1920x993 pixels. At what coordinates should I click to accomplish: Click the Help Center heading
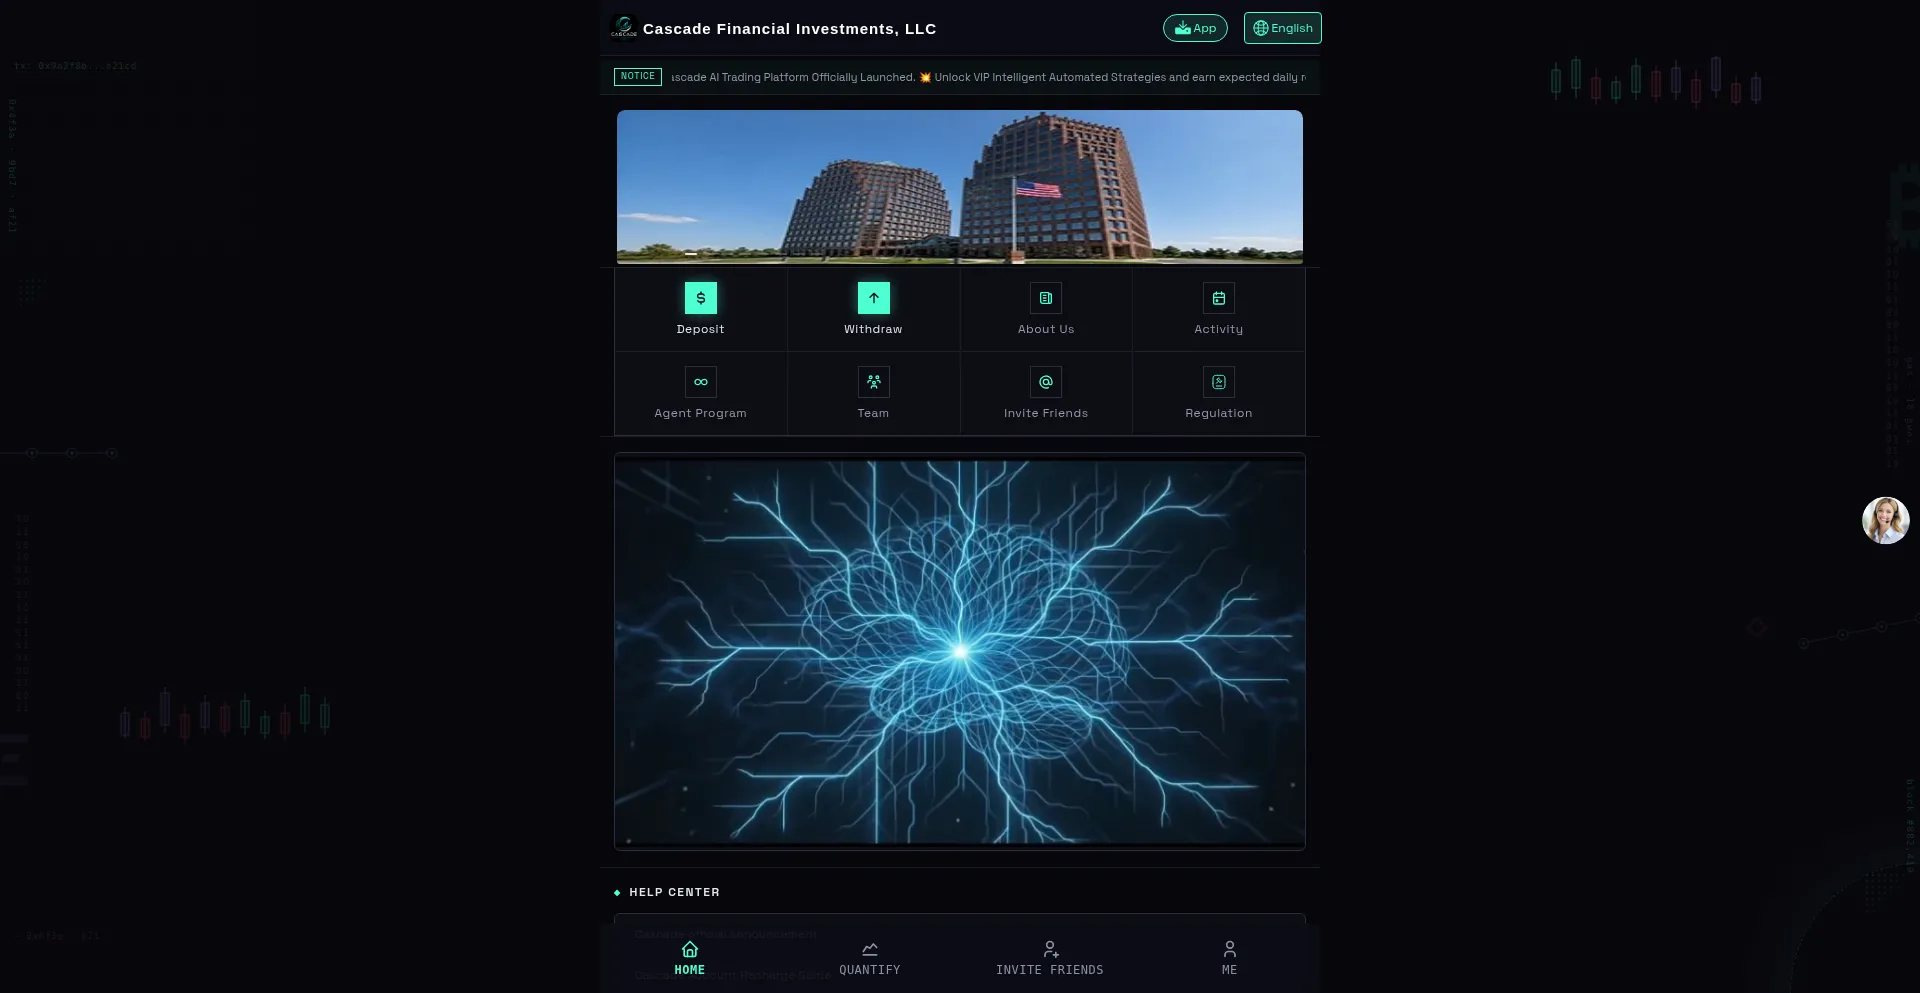(674, 892)
